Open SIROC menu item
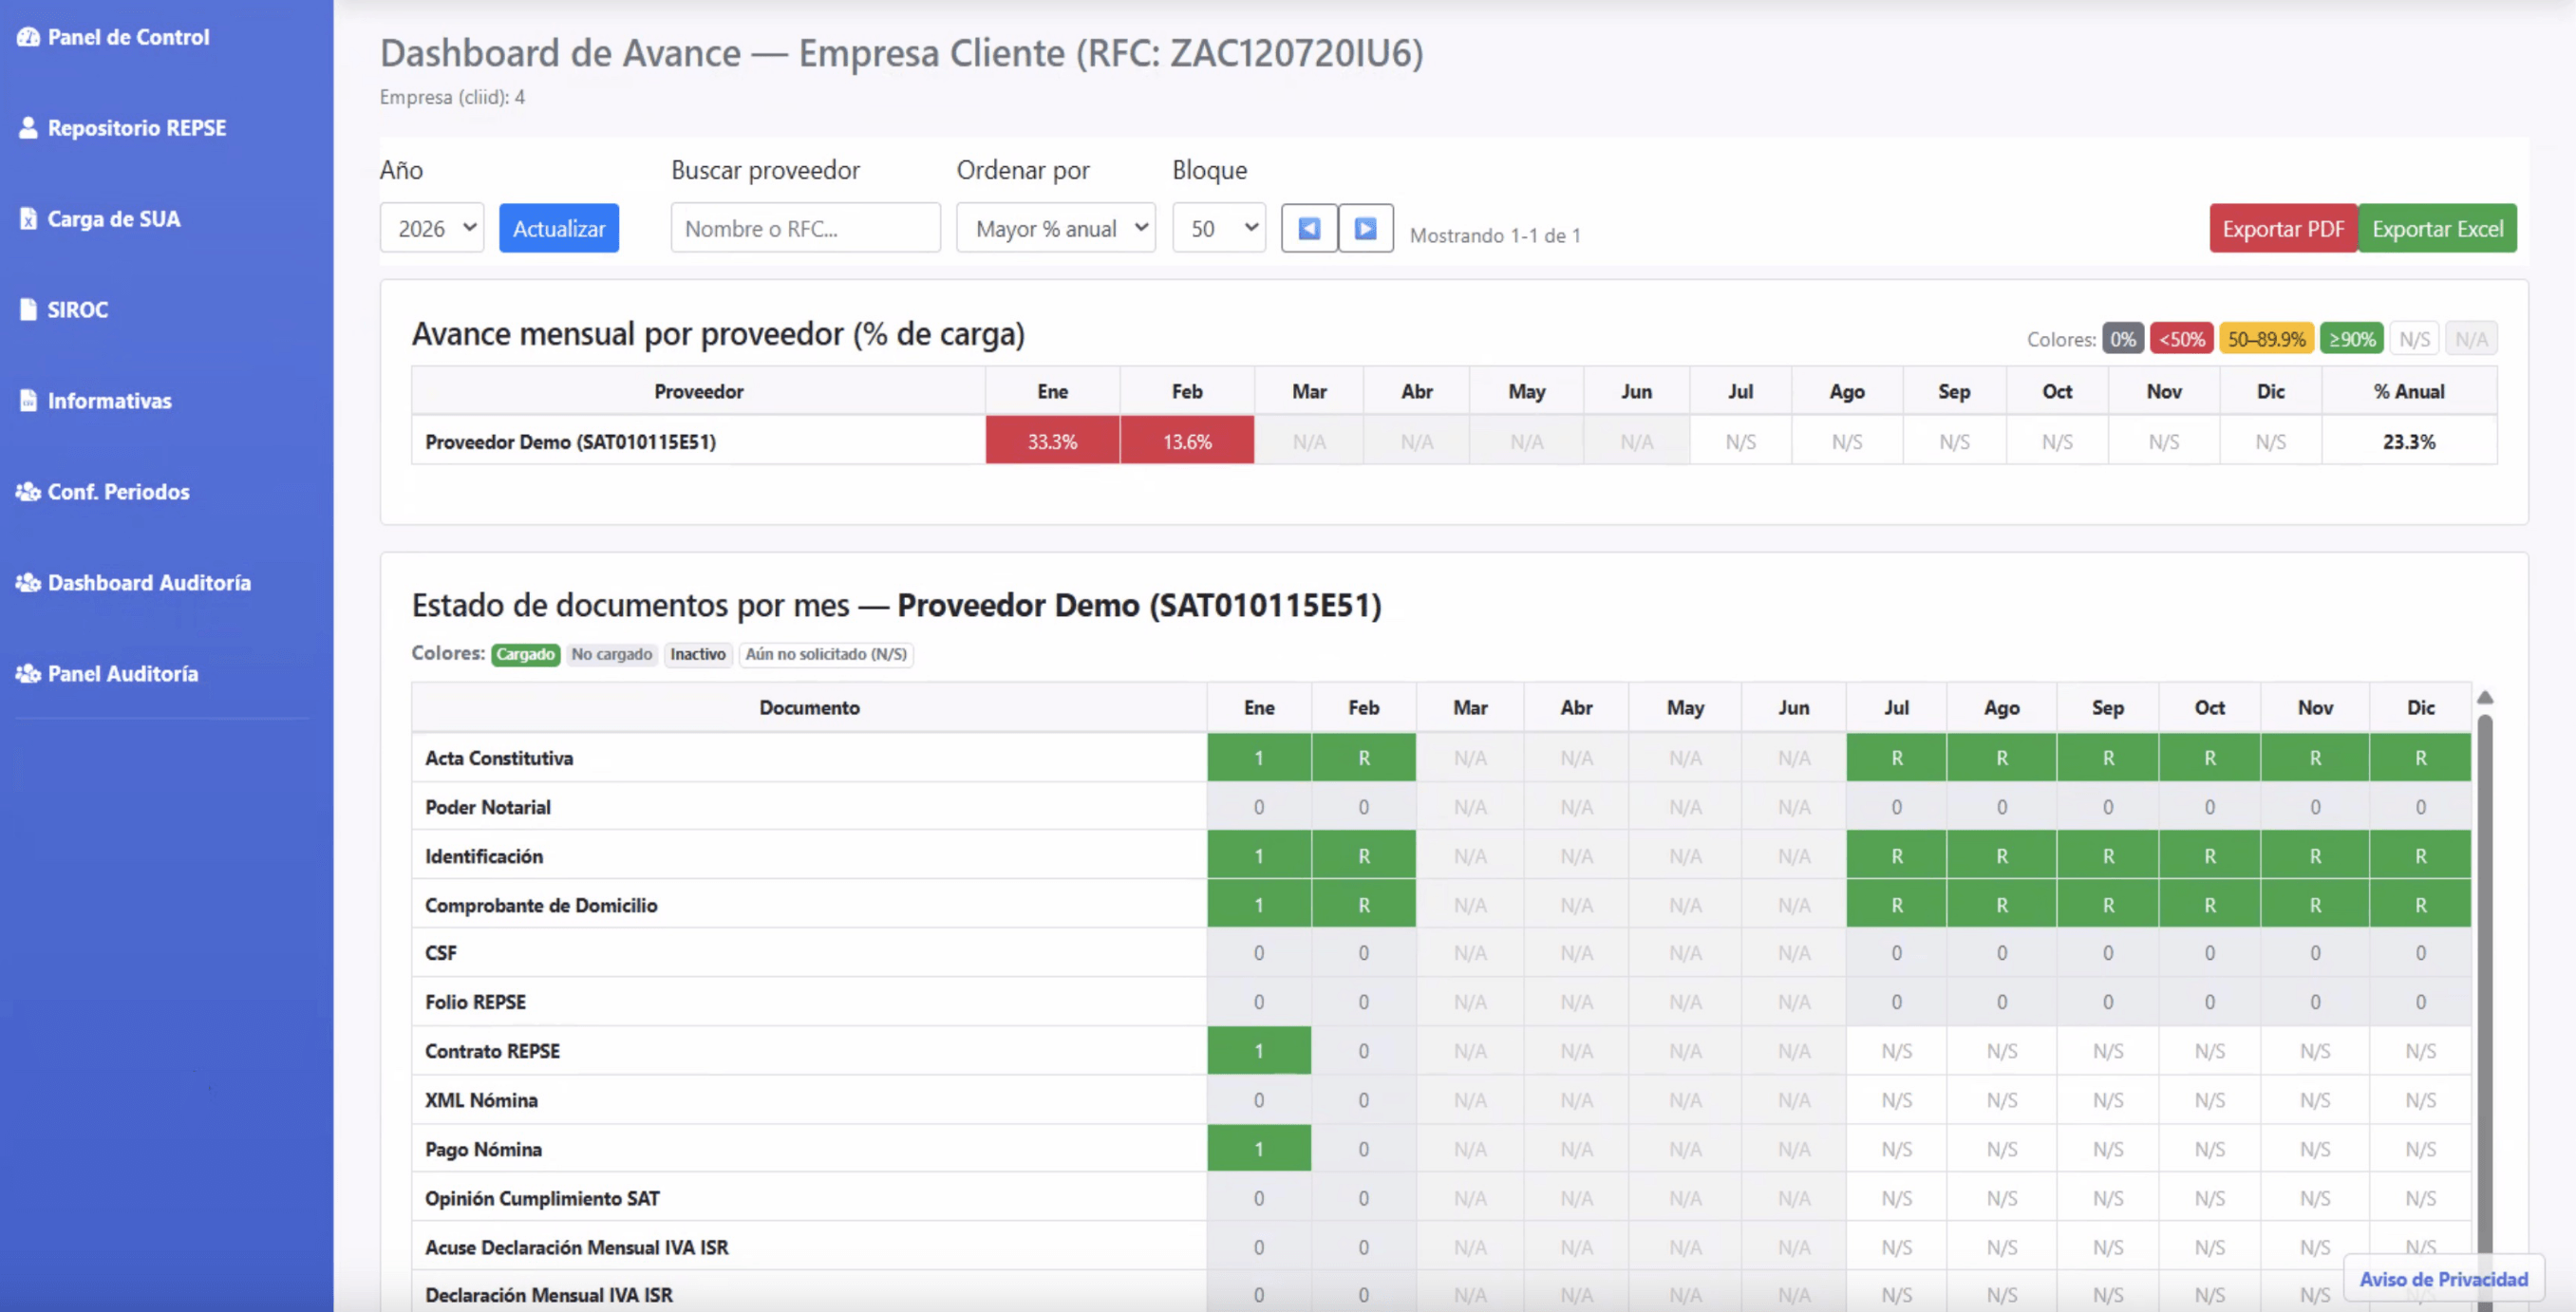This screenshot has height=1312, width=2576. pyautogui.click(x=77, y=310)
